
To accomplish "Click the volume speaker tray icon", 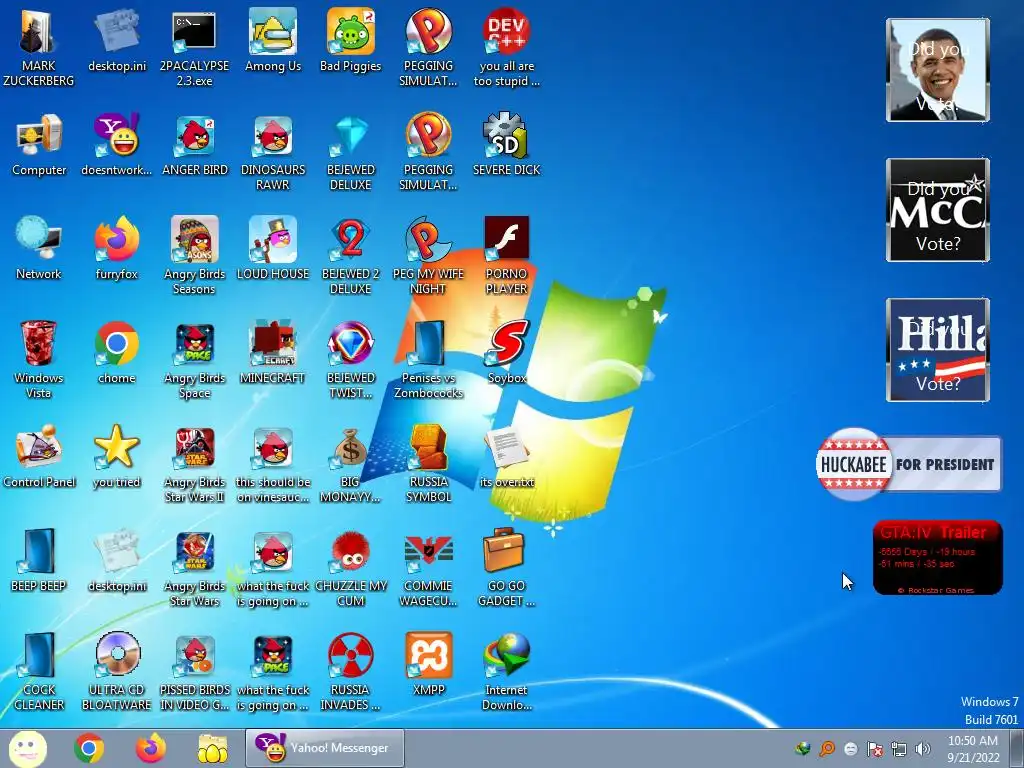I will [923, 749].
